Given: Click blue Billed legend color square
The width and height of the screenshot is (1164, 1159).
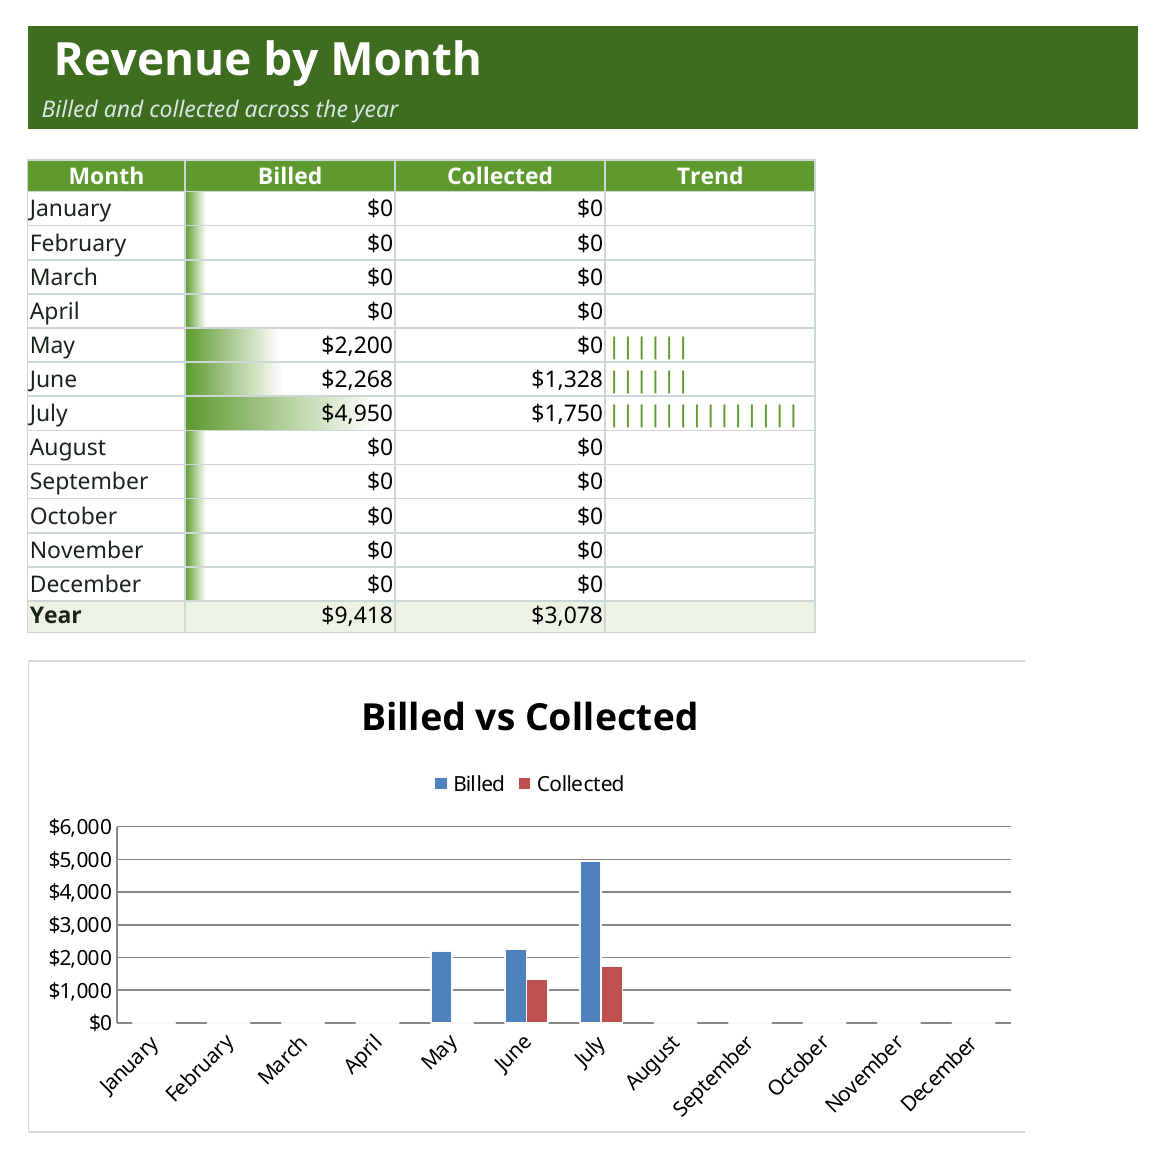Looking at the screenshot, I should tap(441, 784).
